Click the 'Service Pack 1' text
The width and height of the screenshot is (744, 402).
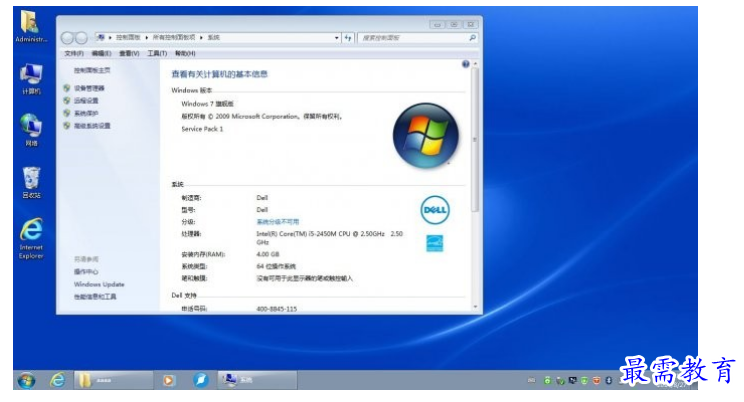click(x=202, y=129)
